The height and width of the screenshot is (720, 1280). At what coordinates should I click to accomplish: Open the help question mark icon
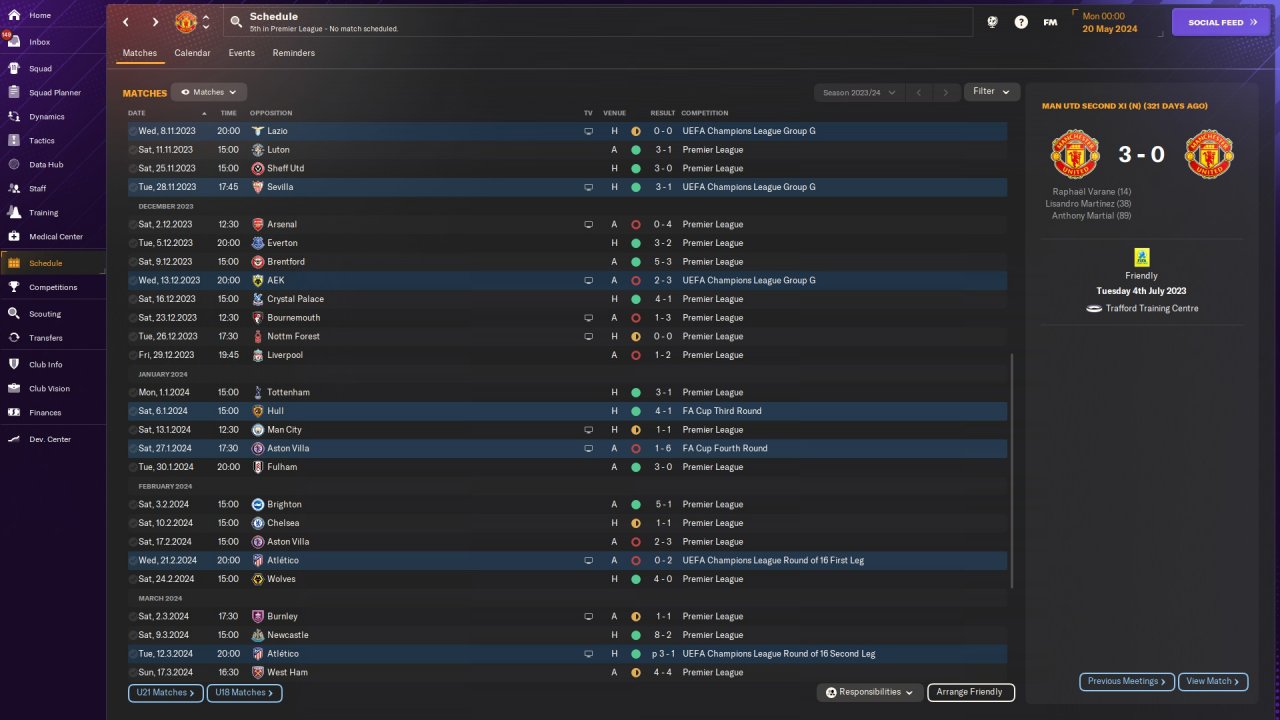click(1021, 22)
